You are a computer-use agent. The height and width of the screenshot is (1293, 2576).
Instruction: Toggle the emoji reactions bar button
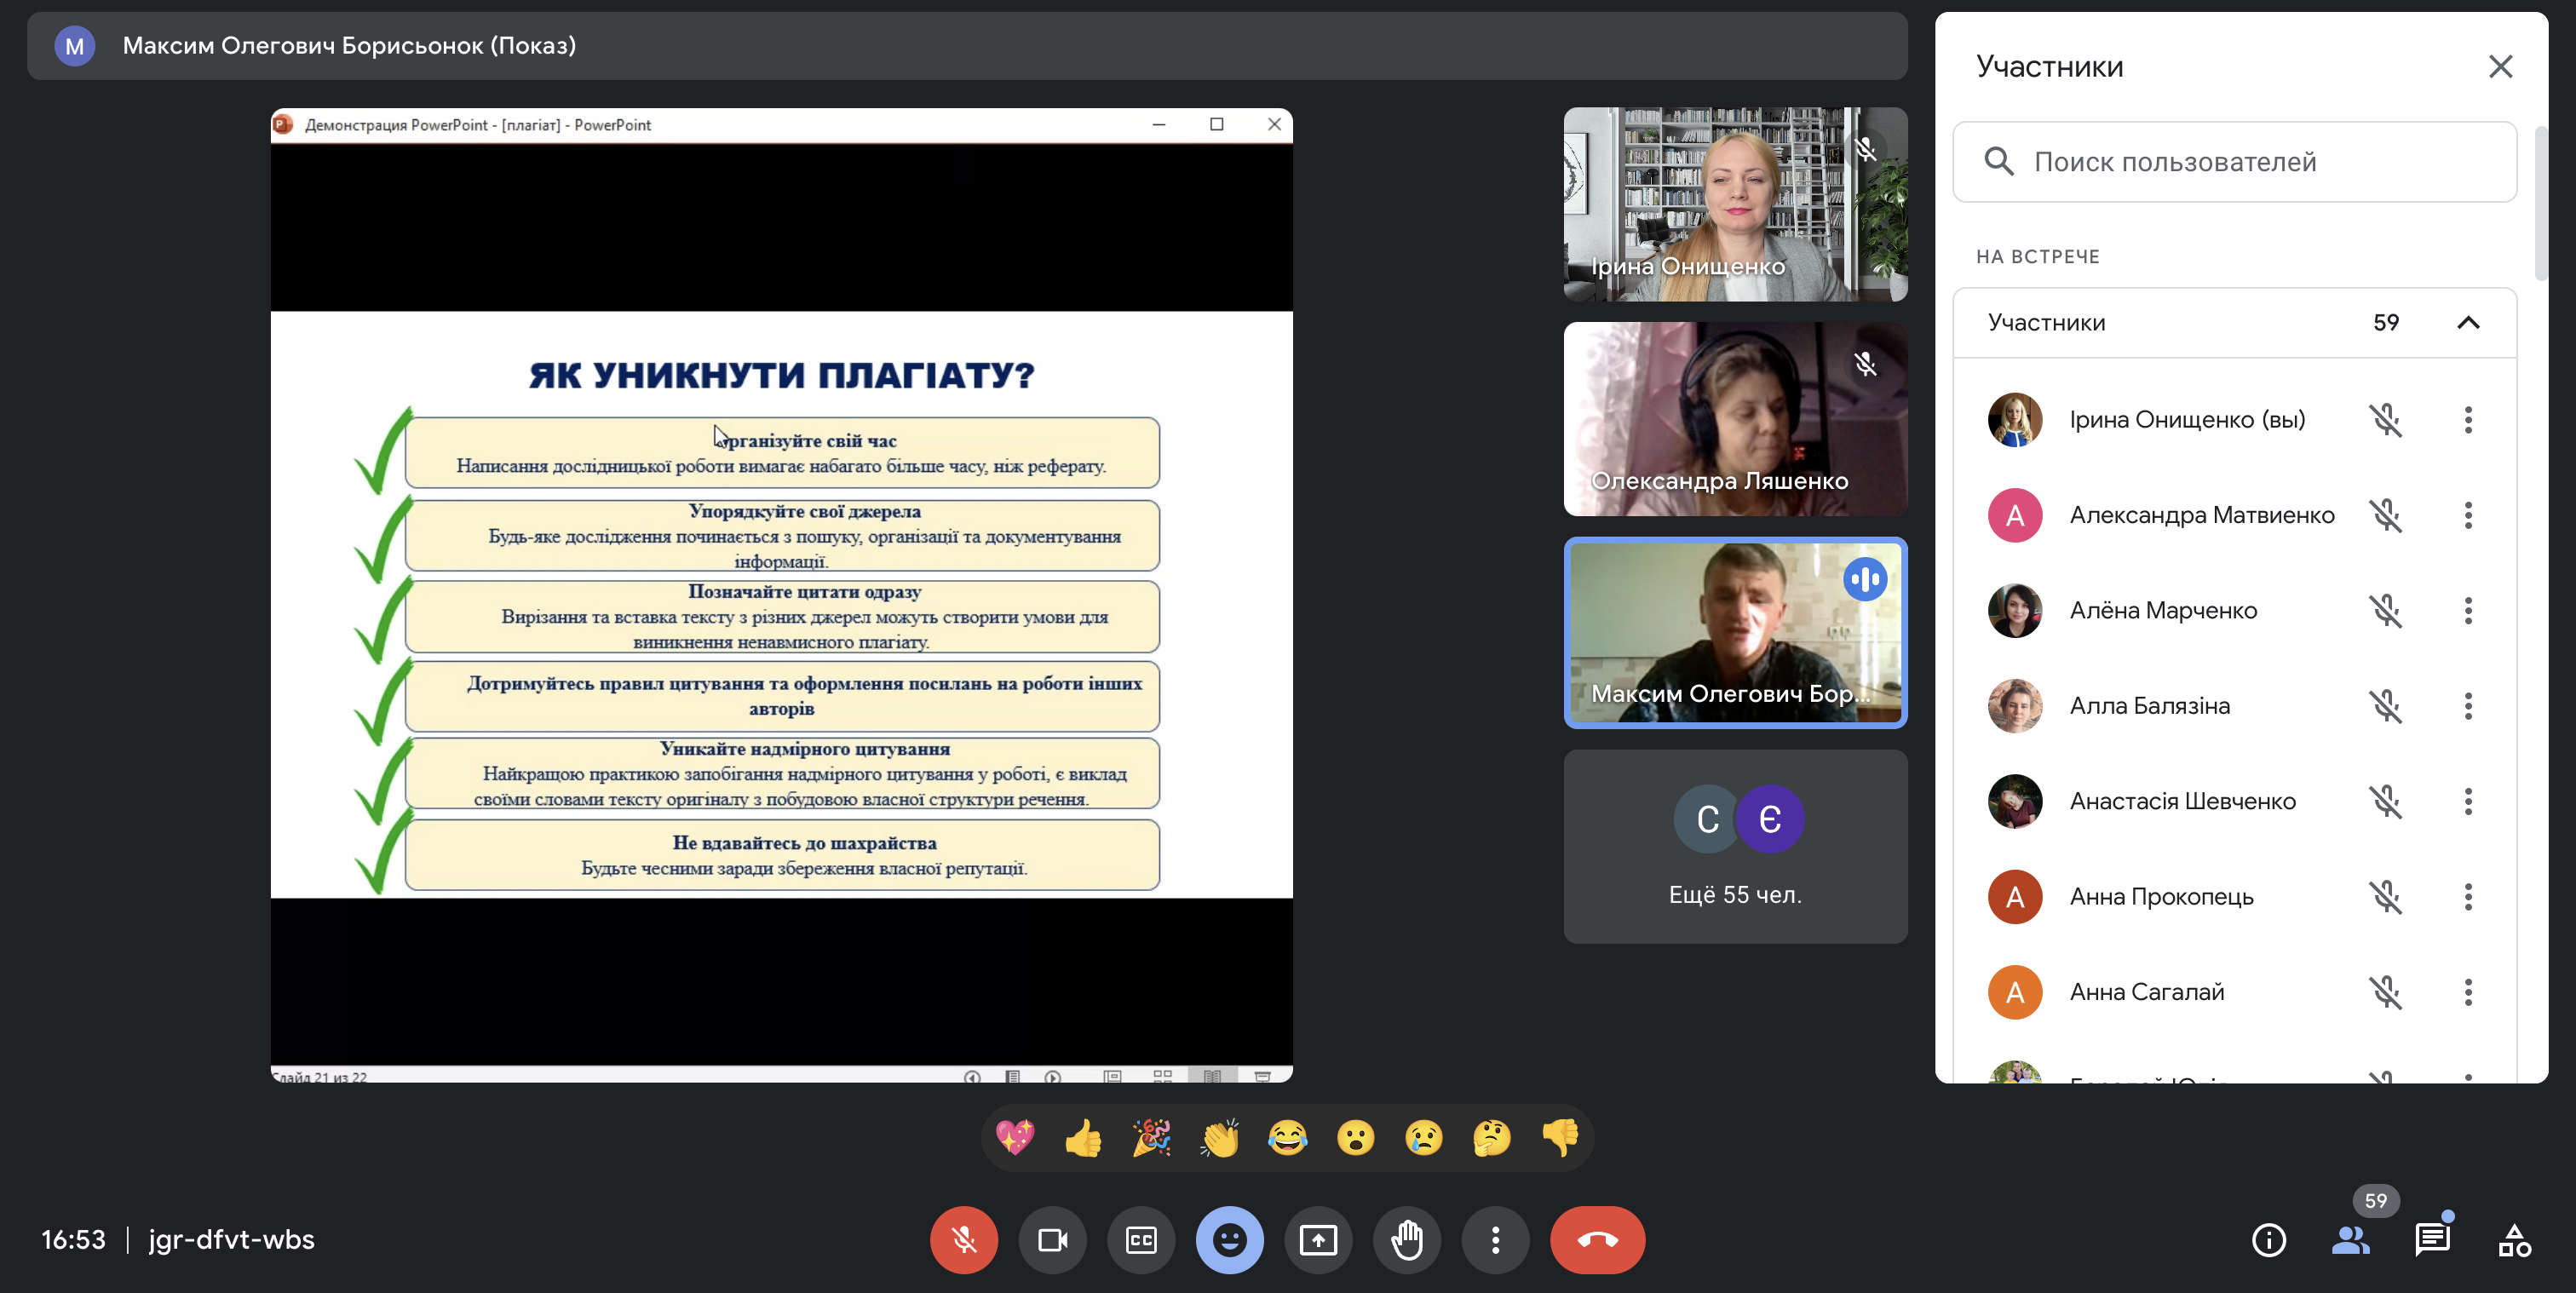point(1229,1240)
